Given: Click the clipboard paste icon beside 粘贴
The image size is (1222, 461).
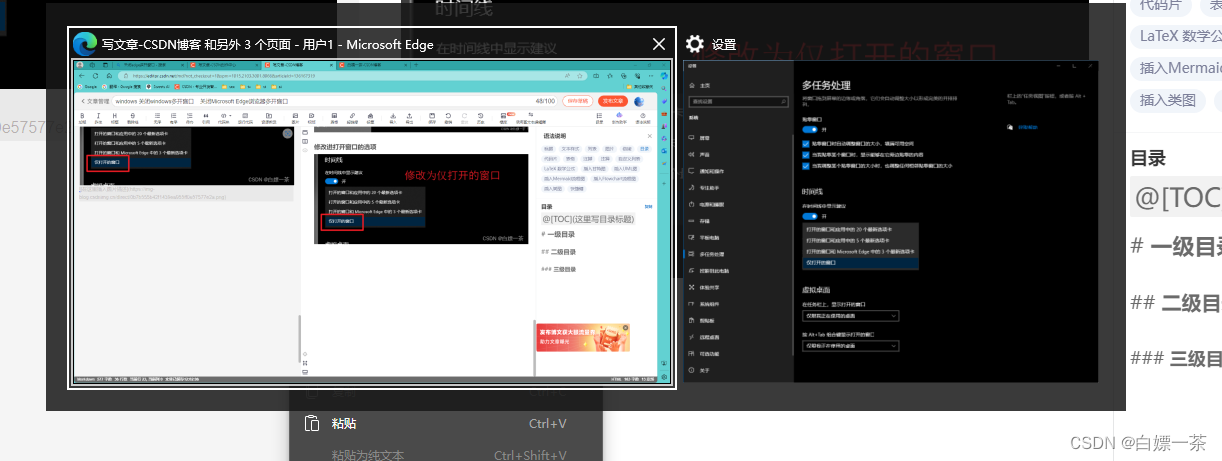Looking at the screenshot, I should pos(311,423).
